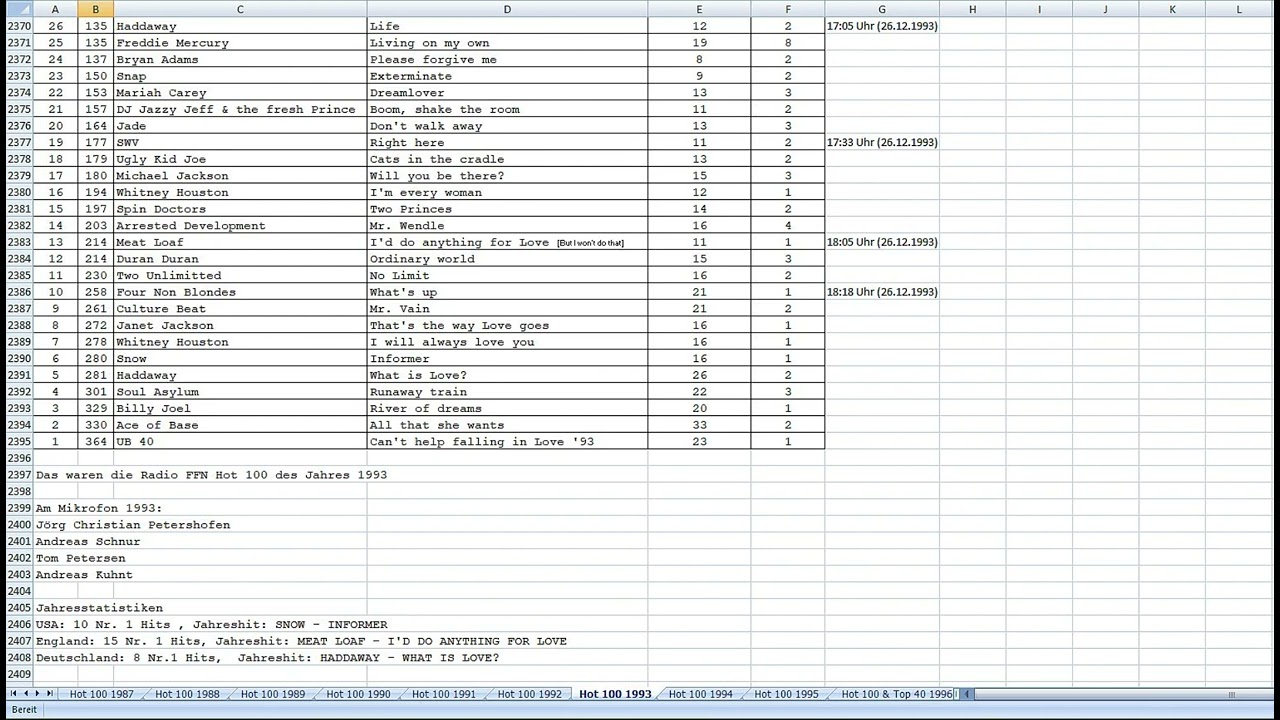Select column A header
1280x720 pixels.
(x=55, y=9)
